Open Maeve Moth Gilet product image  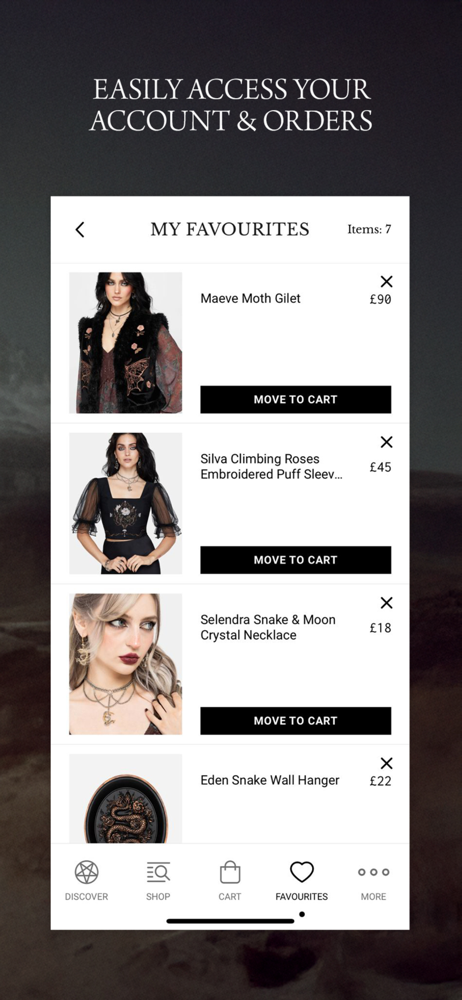point(126,343)
